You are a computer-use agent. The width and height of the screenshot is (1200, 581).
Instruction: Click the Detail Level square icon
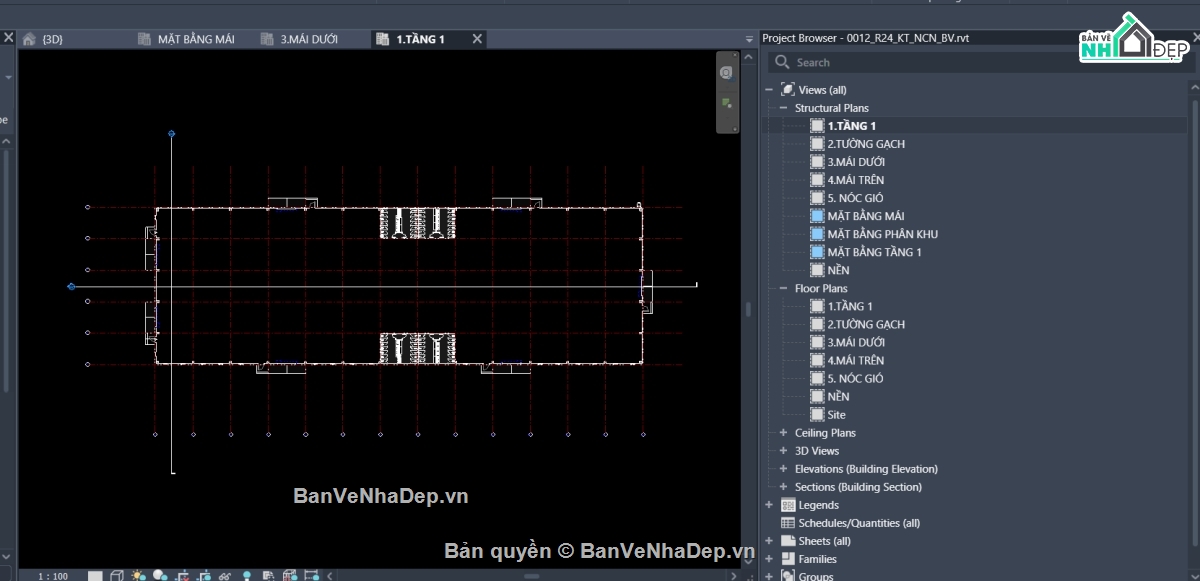point(95,576)
